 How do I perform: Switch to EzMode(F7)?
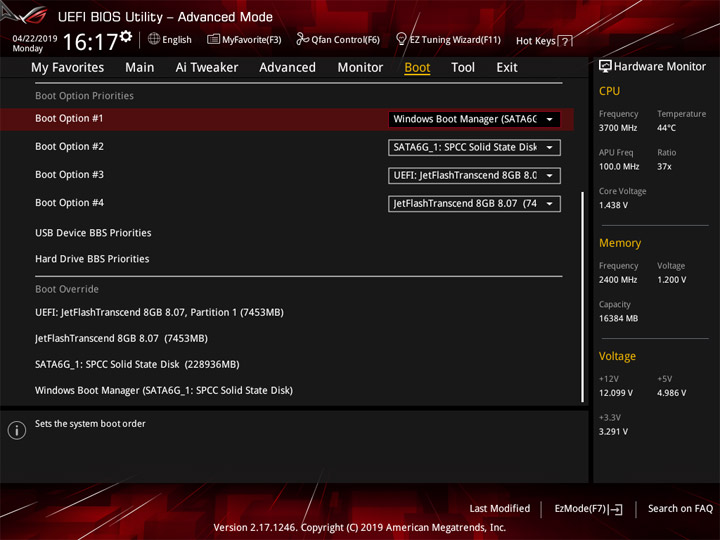(x=589, y=509)
